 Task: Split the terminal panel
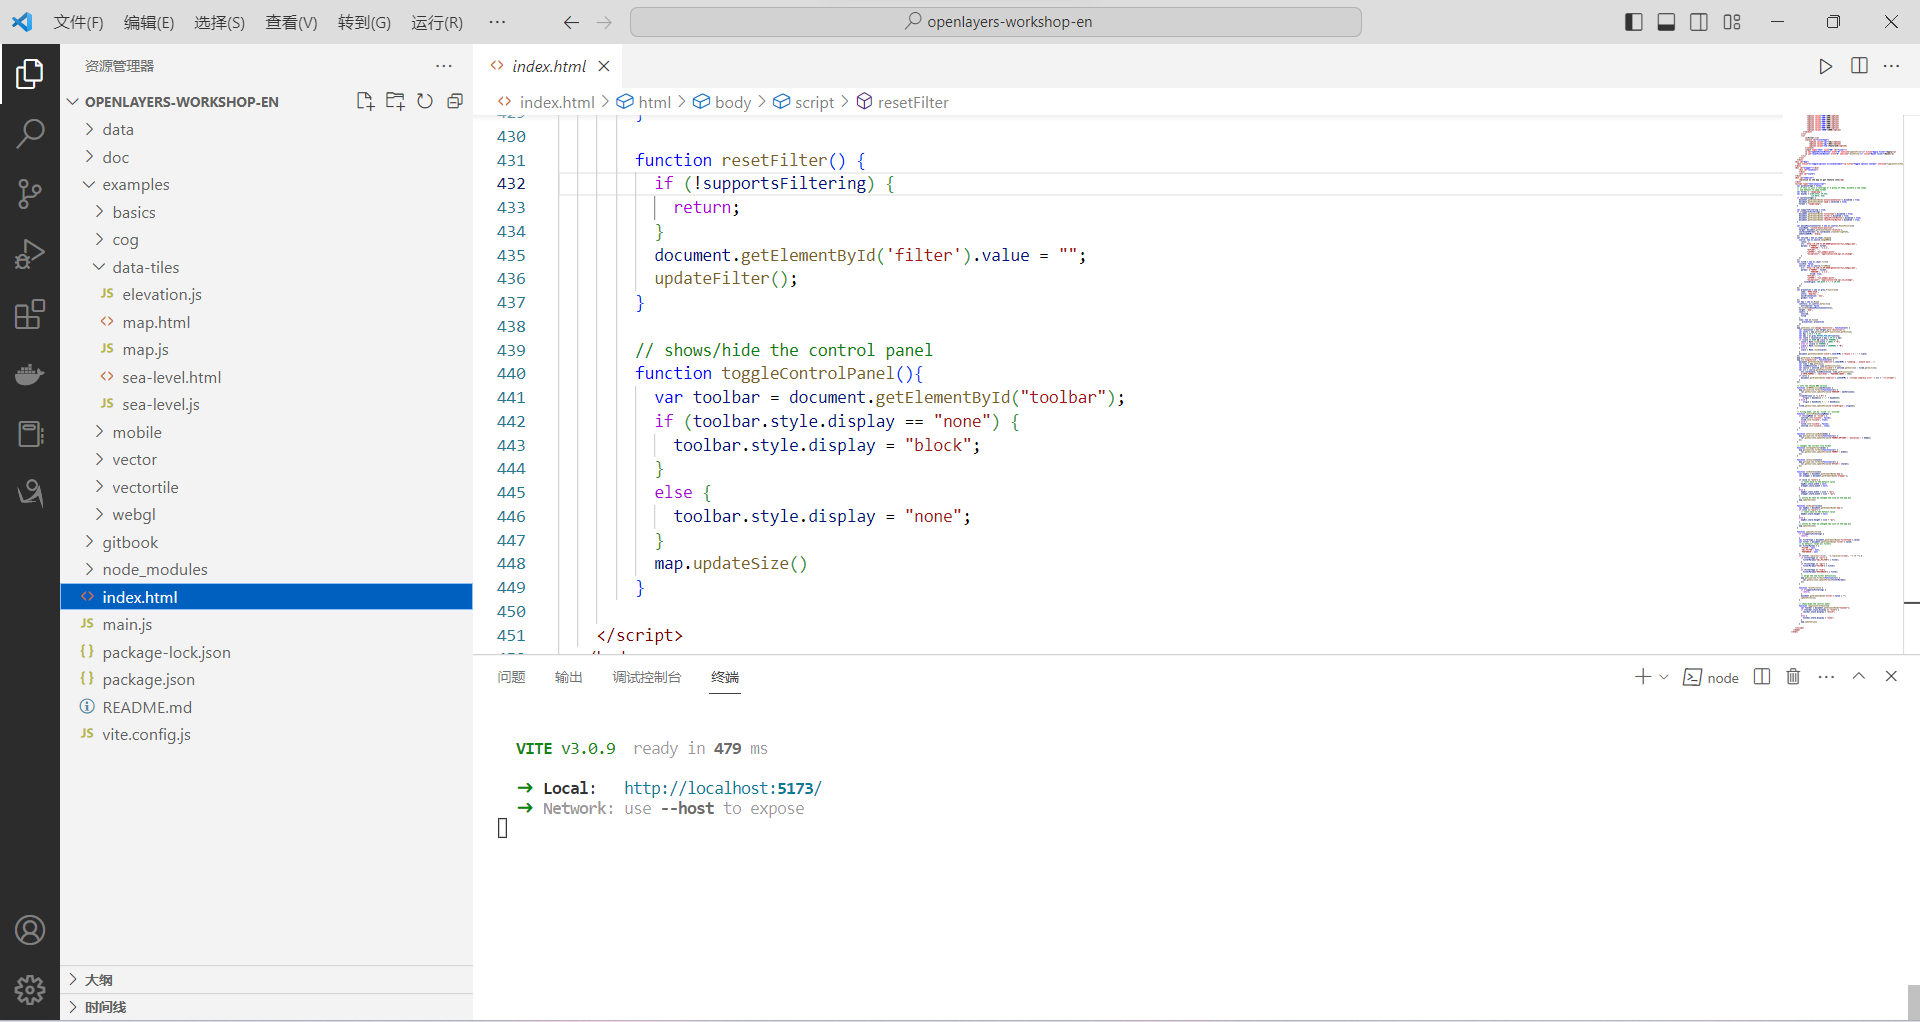[1762, 677]
